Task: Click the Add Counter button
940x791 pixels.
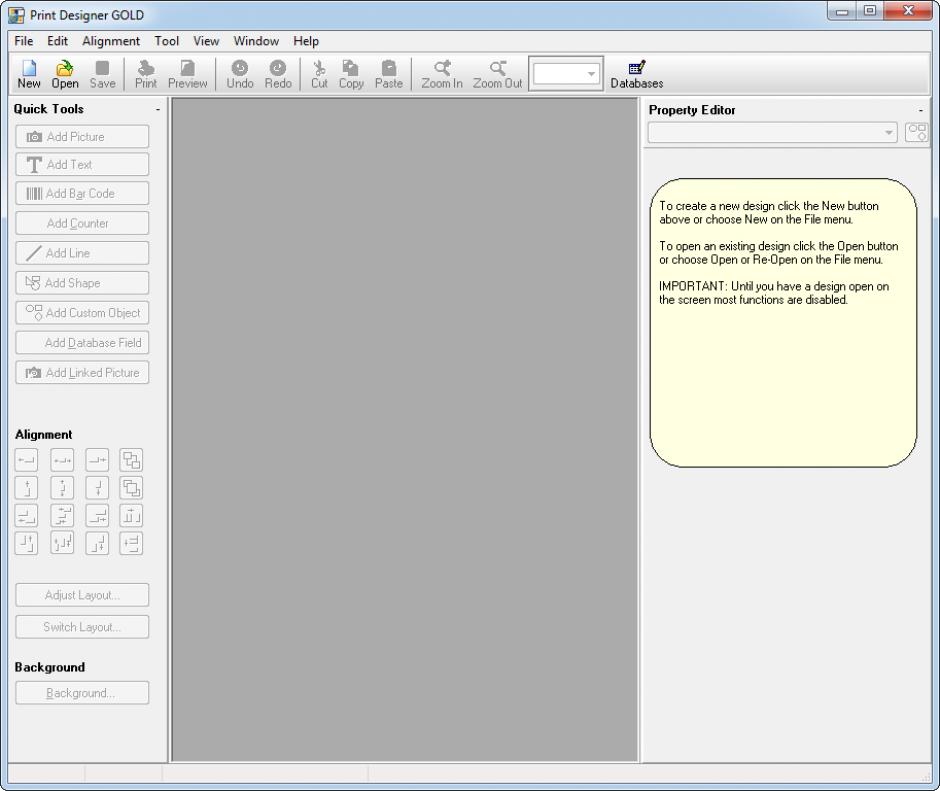Action: [82, 223]
